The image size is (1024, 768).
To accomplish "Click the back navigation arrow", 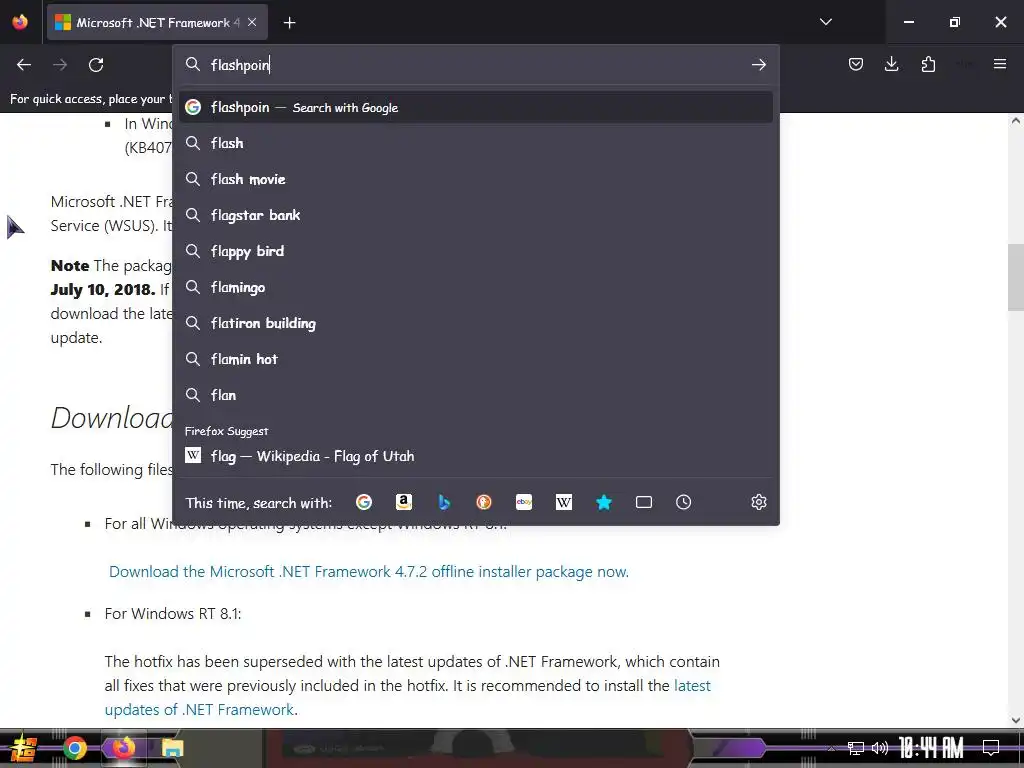I will pyautogui.click(x=24, y=65).
